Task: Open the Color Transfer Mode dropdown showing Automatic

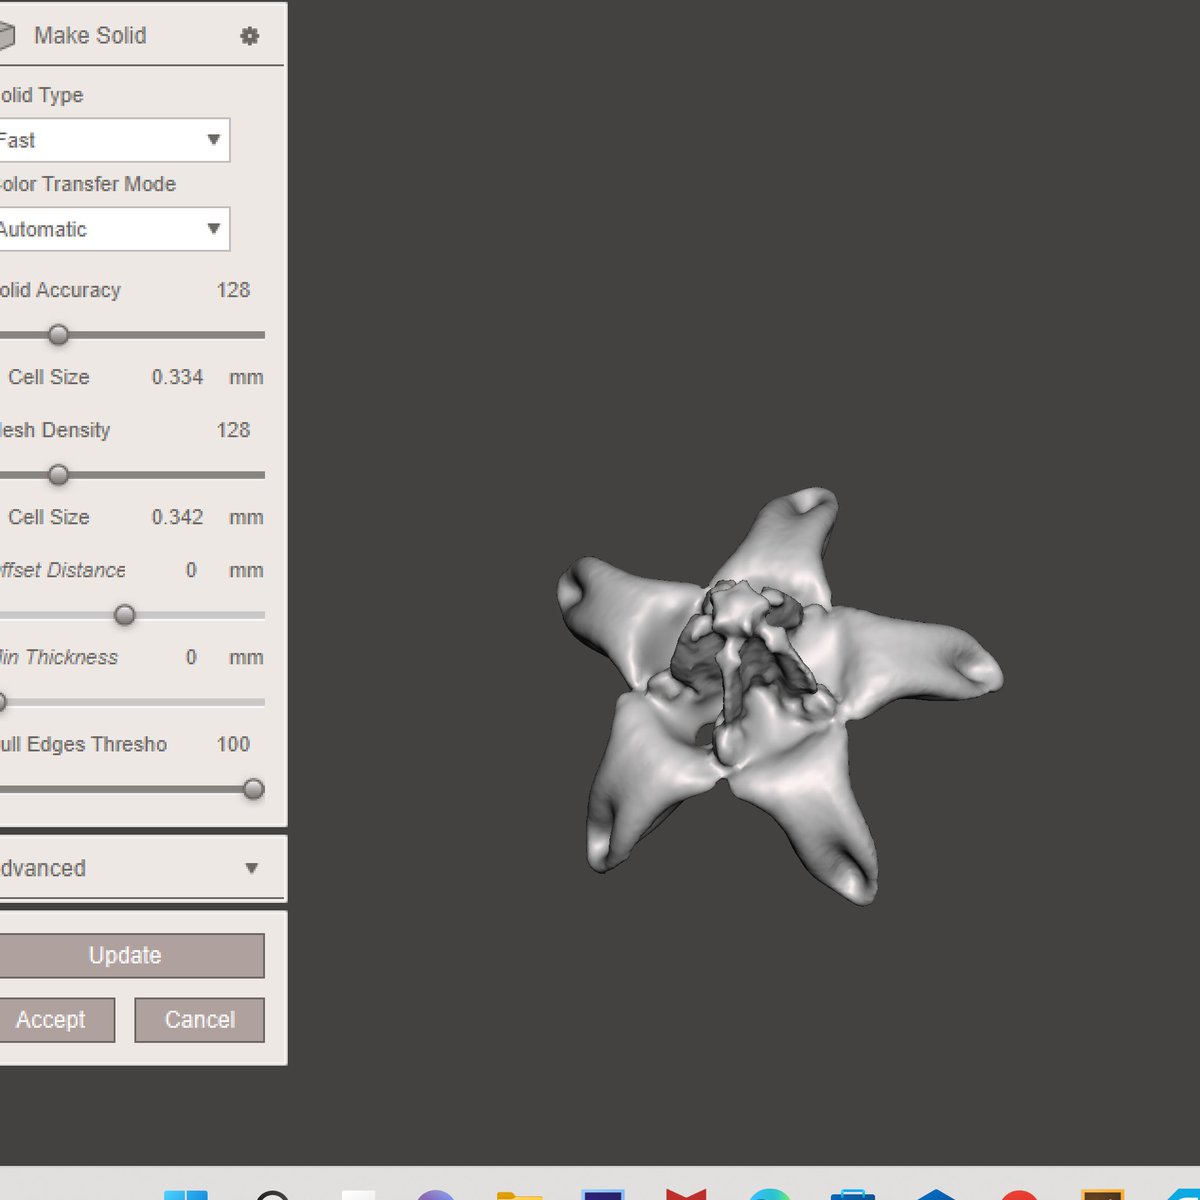Action: click(115, 229)
